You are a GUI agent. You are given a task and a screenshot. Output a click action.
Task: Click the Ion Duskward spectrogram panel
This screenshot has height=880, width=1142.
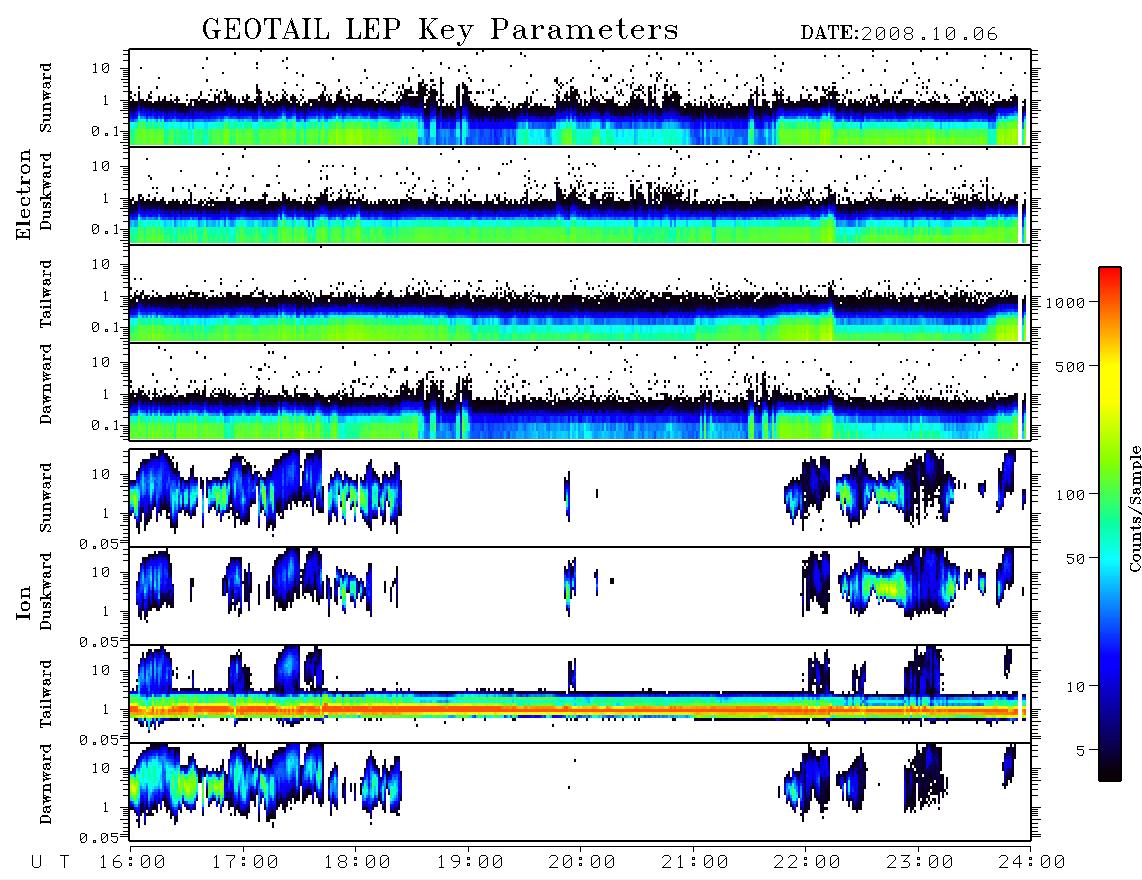pyautogui.click(x=580, y=595)
